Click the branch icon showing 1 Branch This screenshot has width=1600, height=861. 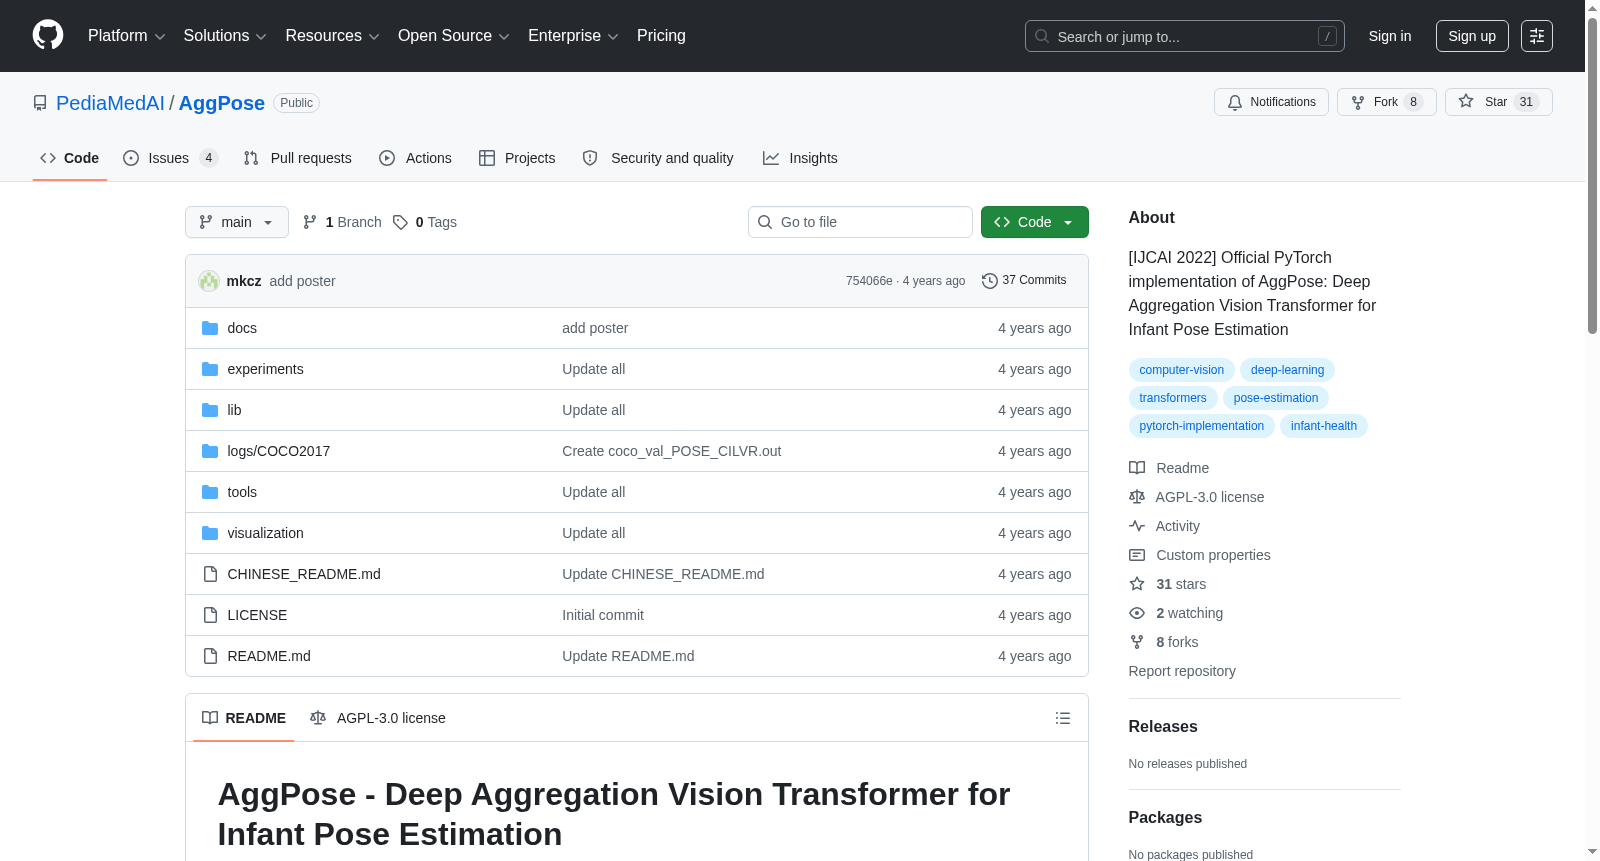(x=310, y=222)
